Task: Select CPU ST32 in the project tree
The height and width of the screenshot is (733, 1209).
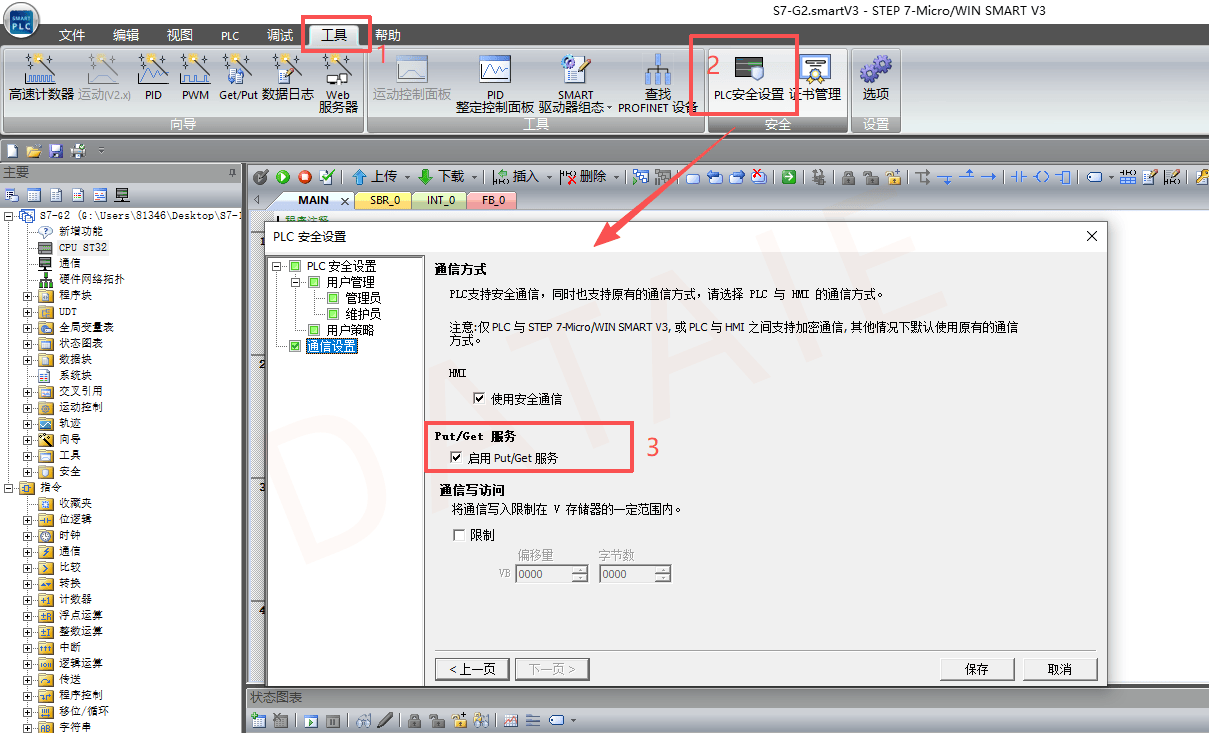Action: (x=82, y=247)
